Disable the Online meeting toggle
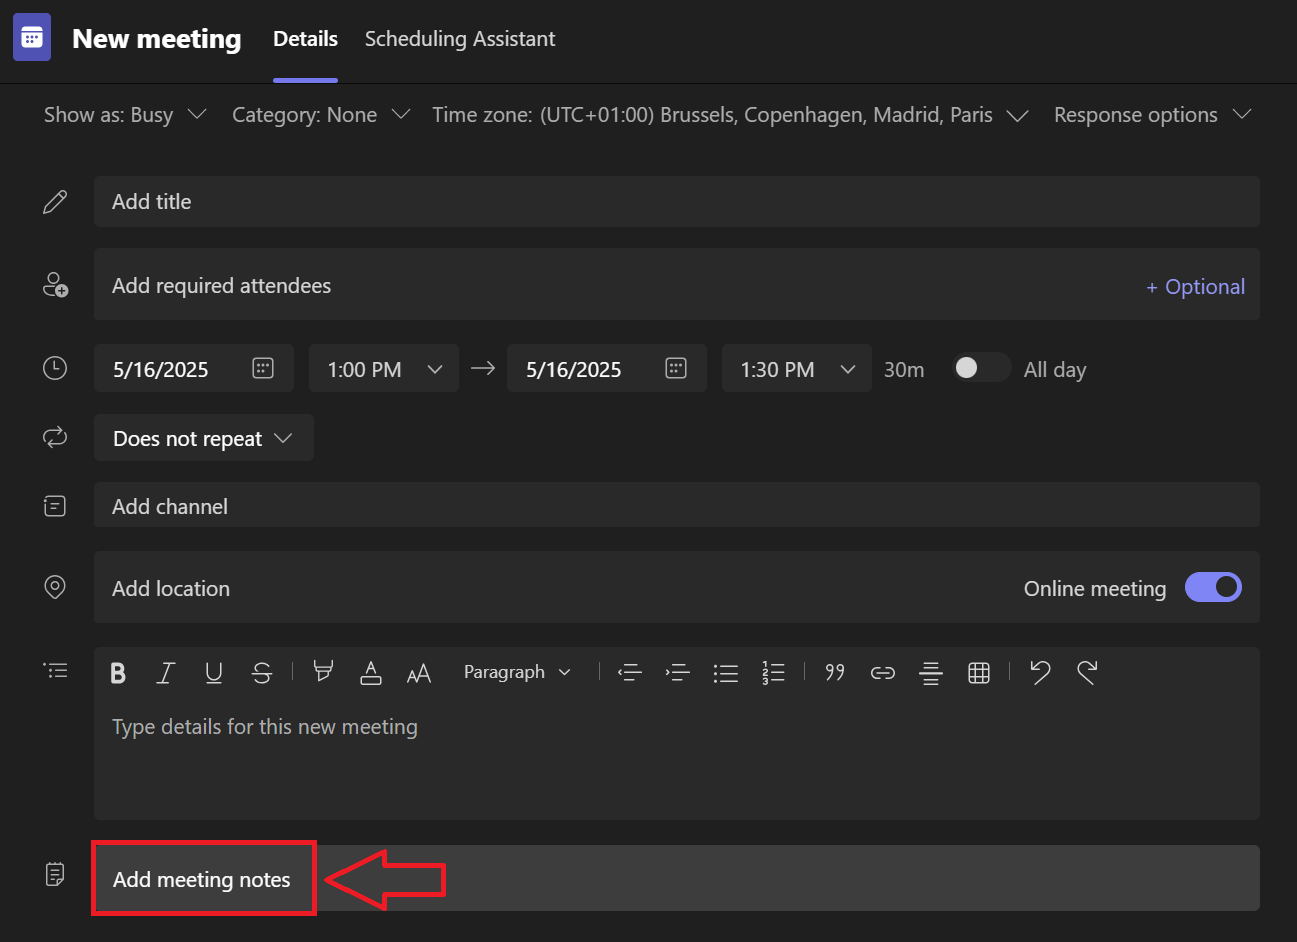Screen dimensions: 1297x942 pyautogui.click(x=1213, y=587)
